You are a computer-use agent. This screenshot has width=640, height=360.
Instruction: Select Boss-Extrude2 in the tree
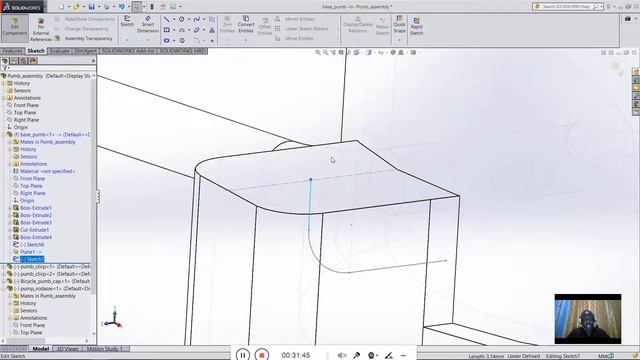click(x=36, y=215)
